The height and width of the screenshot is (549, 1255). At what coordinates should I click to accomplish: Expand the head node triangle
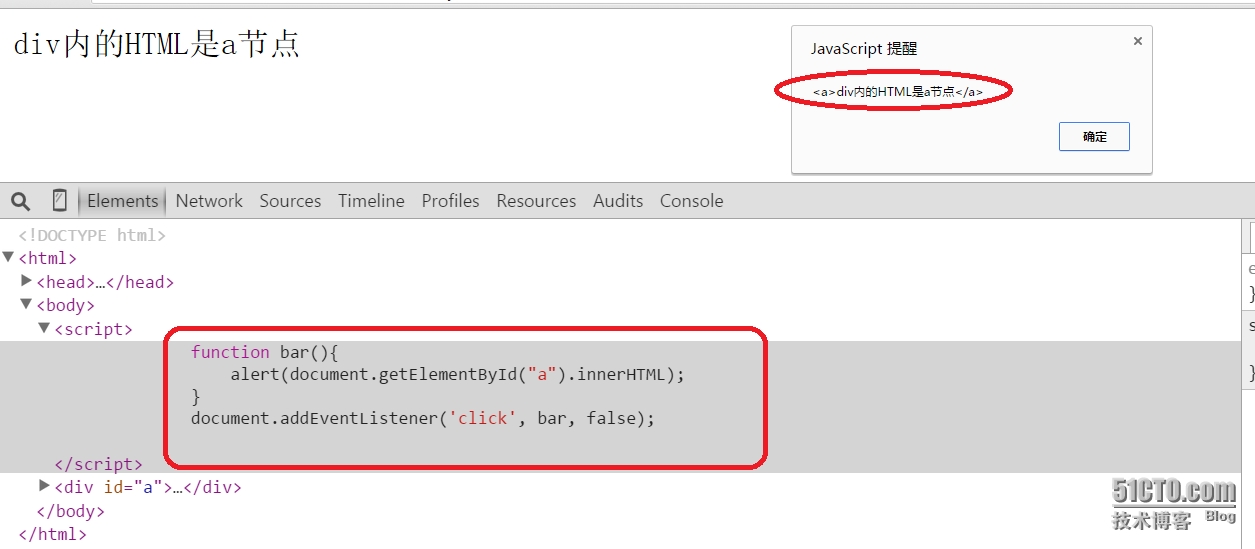click(27, 281)
